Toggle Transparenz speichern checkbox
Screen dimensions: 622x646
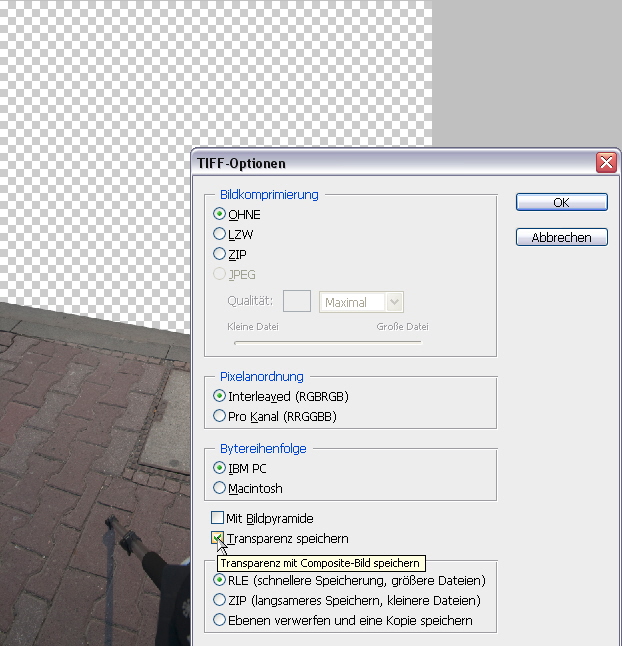coord(218,539)
